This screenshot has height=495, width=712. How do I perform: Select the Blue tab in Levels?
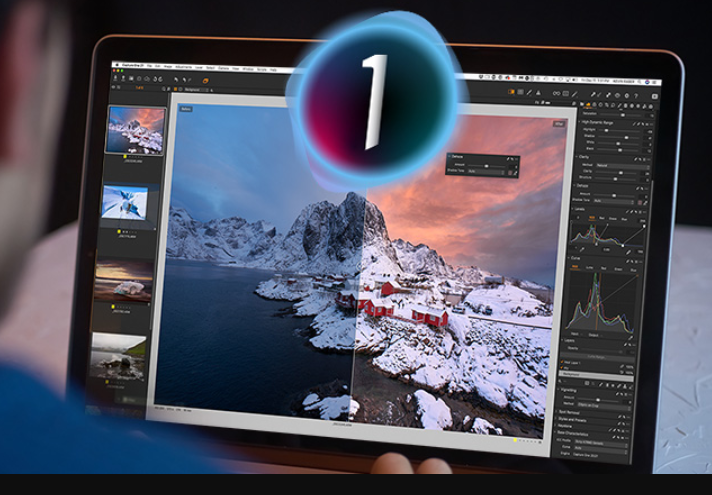624,219
